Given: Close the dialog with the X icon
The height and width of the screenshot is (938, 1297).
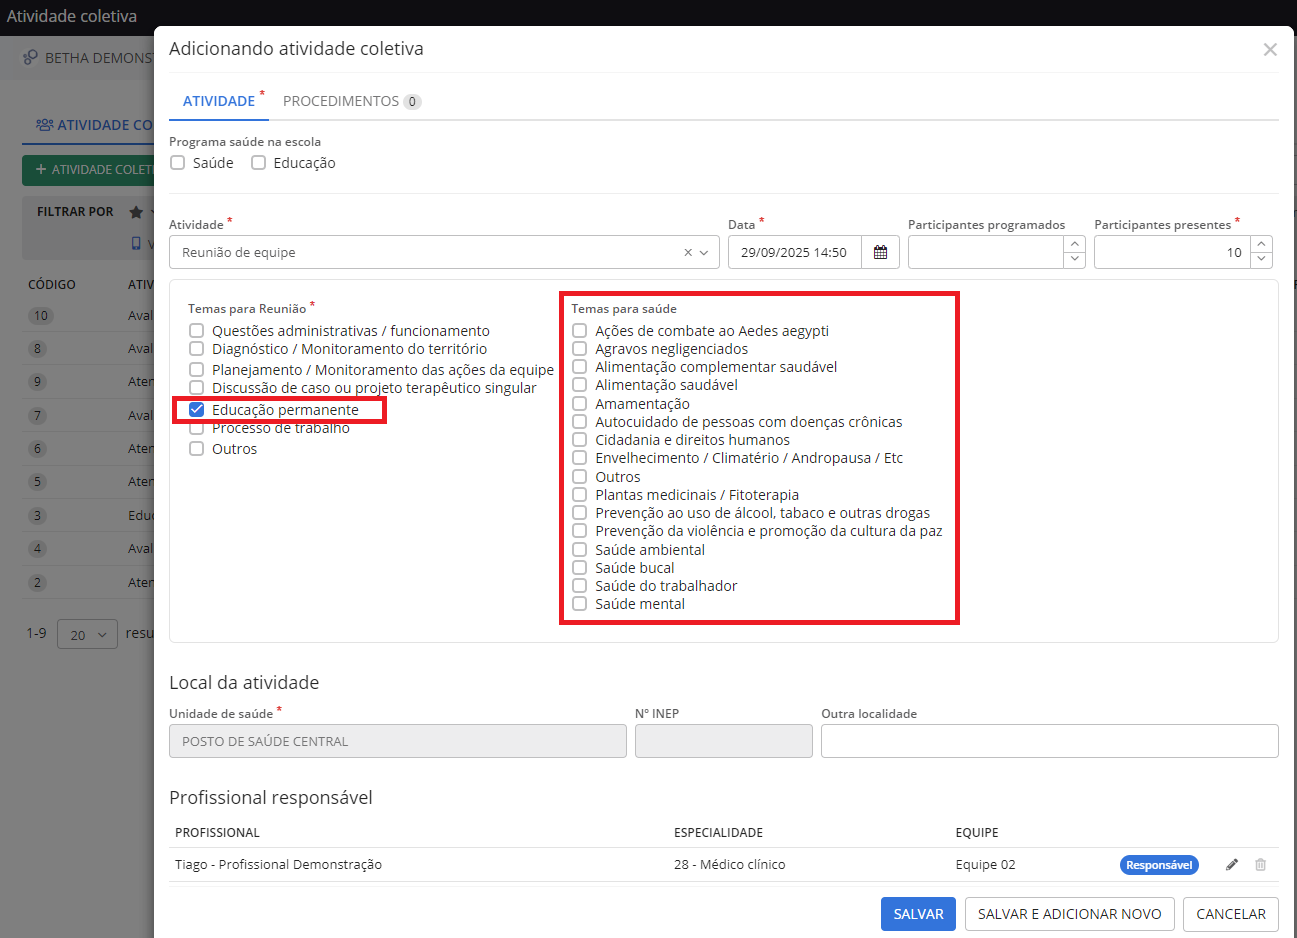Looking at the screenshot, I should [x=1270, y=50].
